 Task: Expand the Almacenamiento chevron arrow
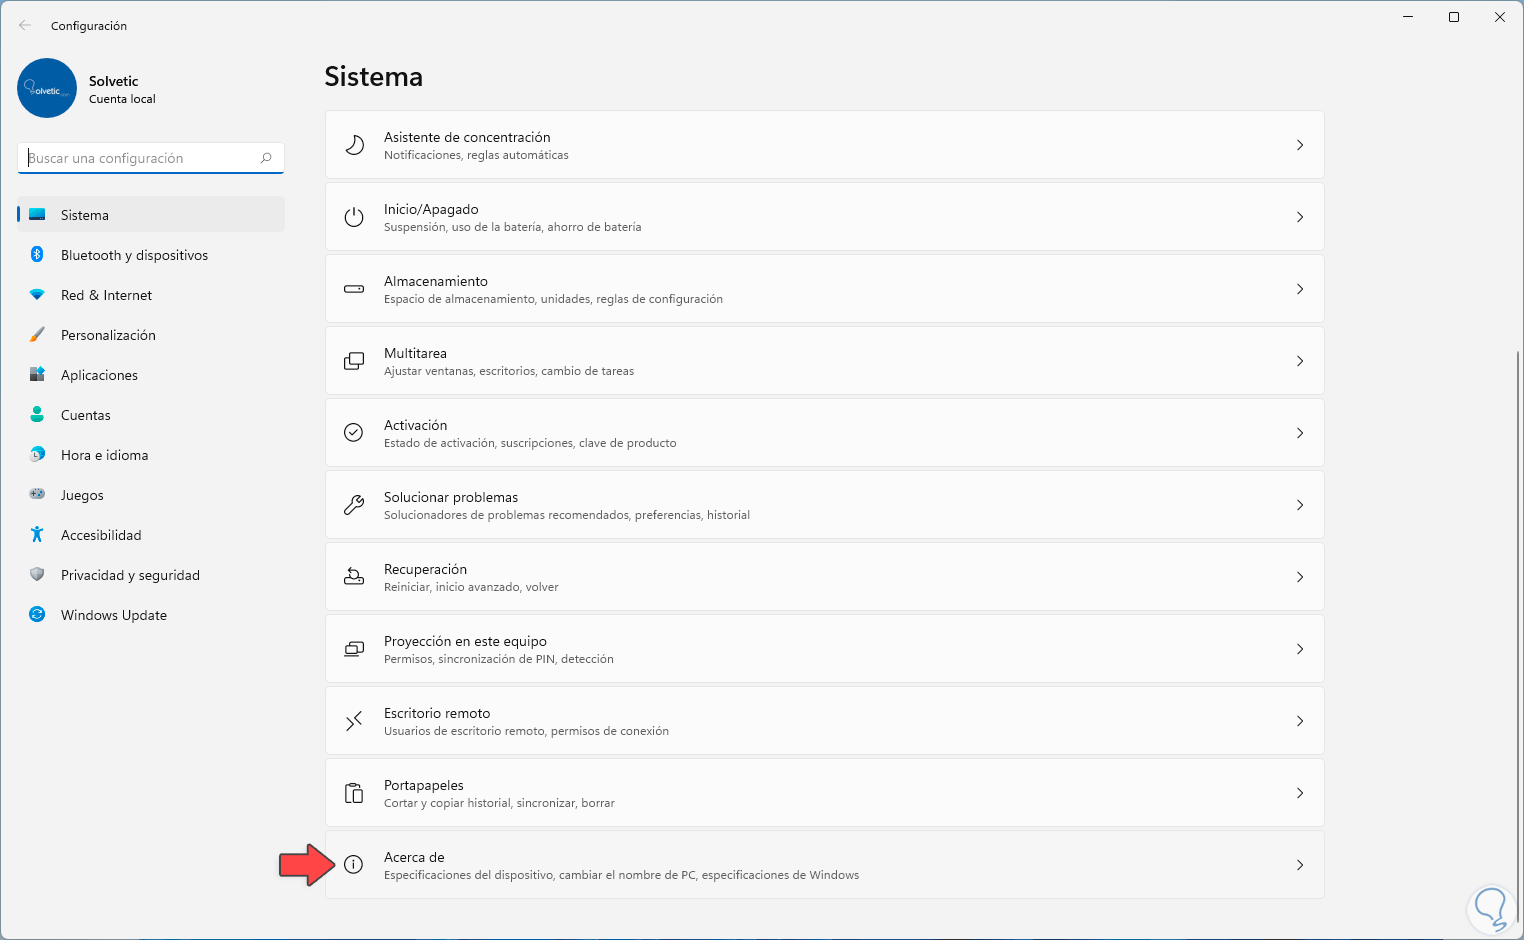[x=1300, y=289]
